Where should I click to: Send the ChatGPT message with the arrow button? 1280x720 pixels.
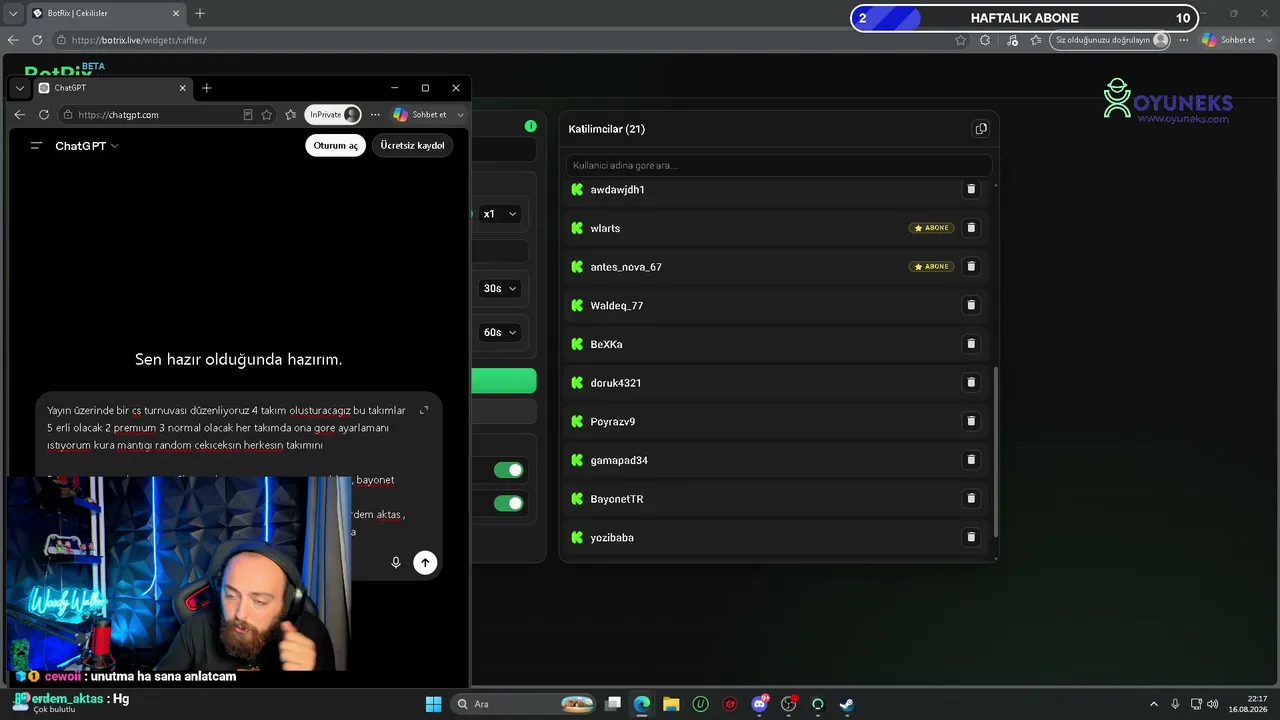(425, 563)
